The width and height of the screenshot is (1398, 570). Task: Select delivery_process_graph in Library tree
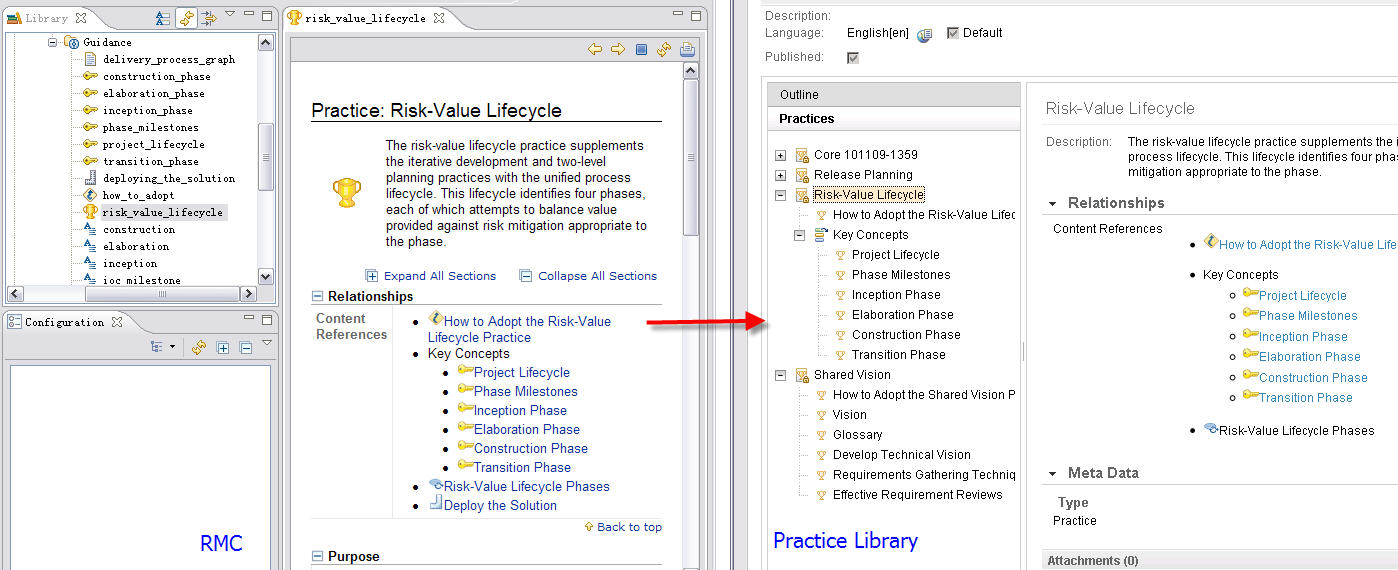coord(169,60)
